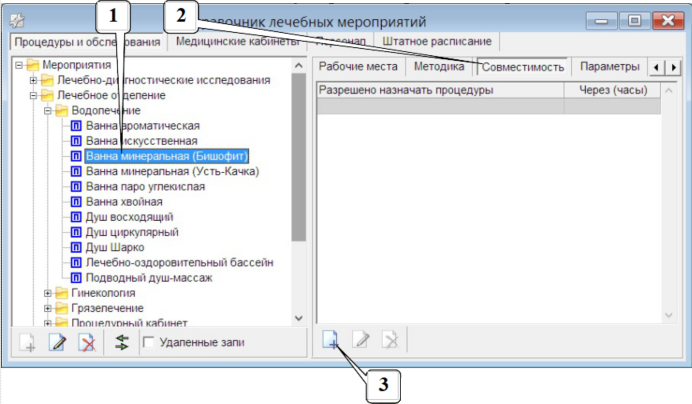Expand "Лечебно-диагностические исследования" node
Viewport: 692px width, 404px height.
[32, 80]
